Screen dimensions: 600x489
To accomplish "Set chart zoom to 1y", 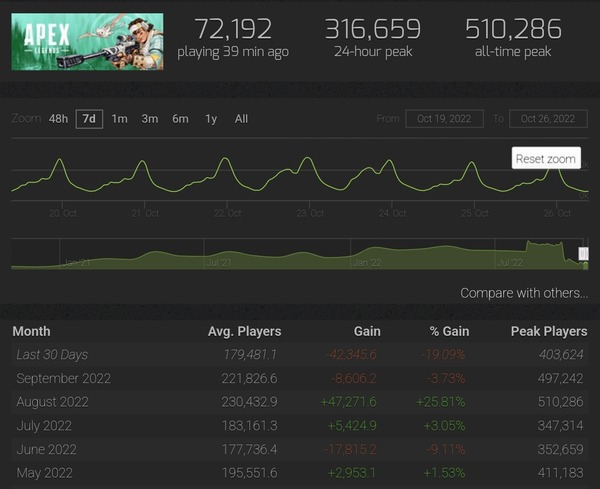I will tap(211, 119).
